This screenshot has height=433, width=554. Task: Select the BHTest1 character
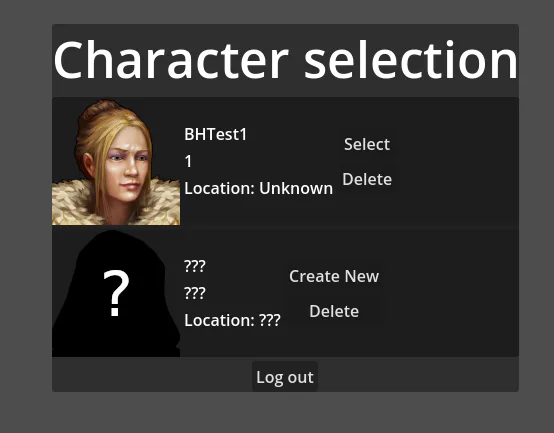(x=367, y=144)
